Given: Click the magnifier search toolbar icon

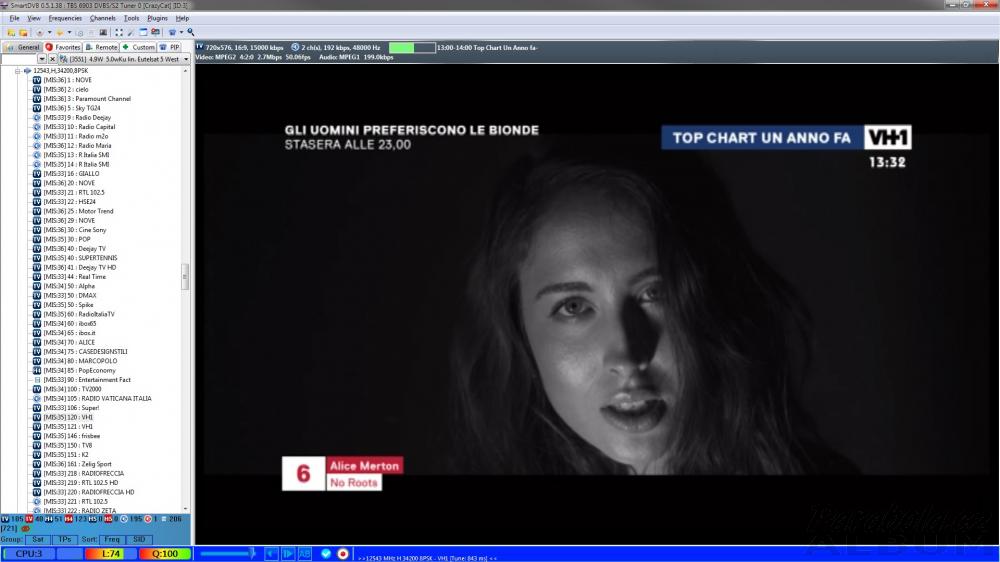Looking at the screenshot, I should click(191, 32).
